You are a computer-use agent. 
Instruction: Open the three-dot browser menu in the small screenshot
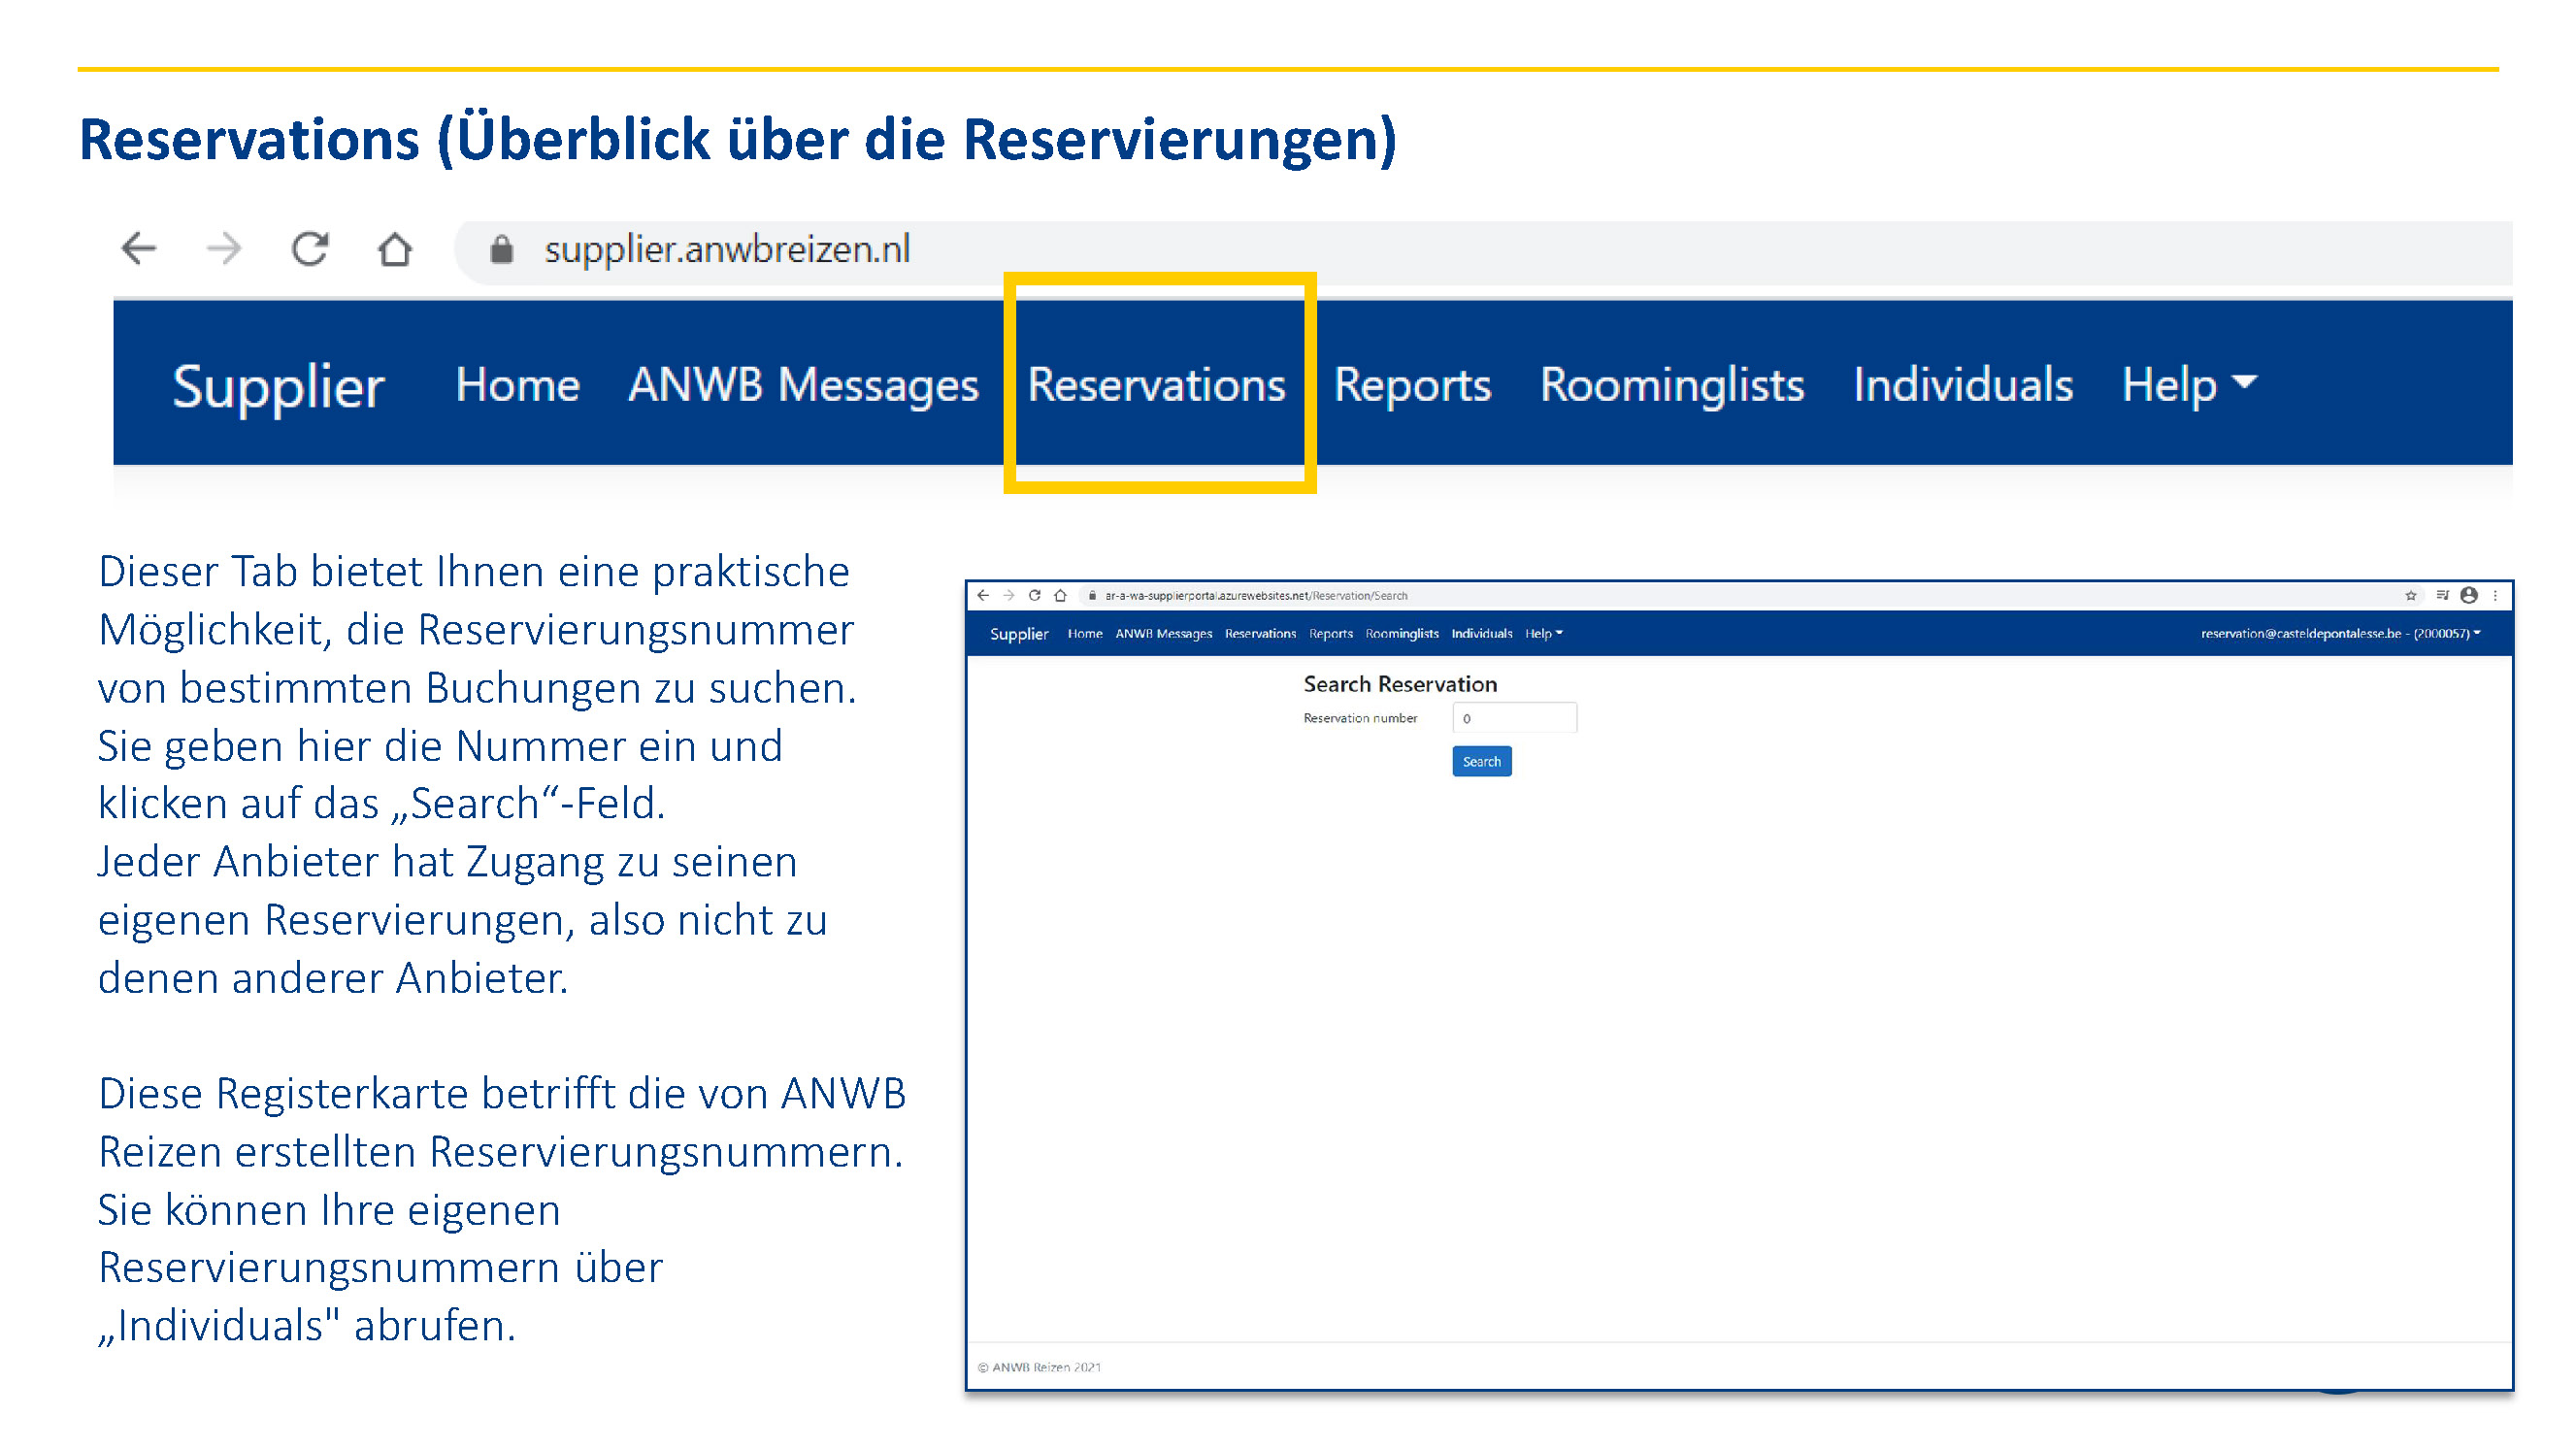click(2496, 596)
